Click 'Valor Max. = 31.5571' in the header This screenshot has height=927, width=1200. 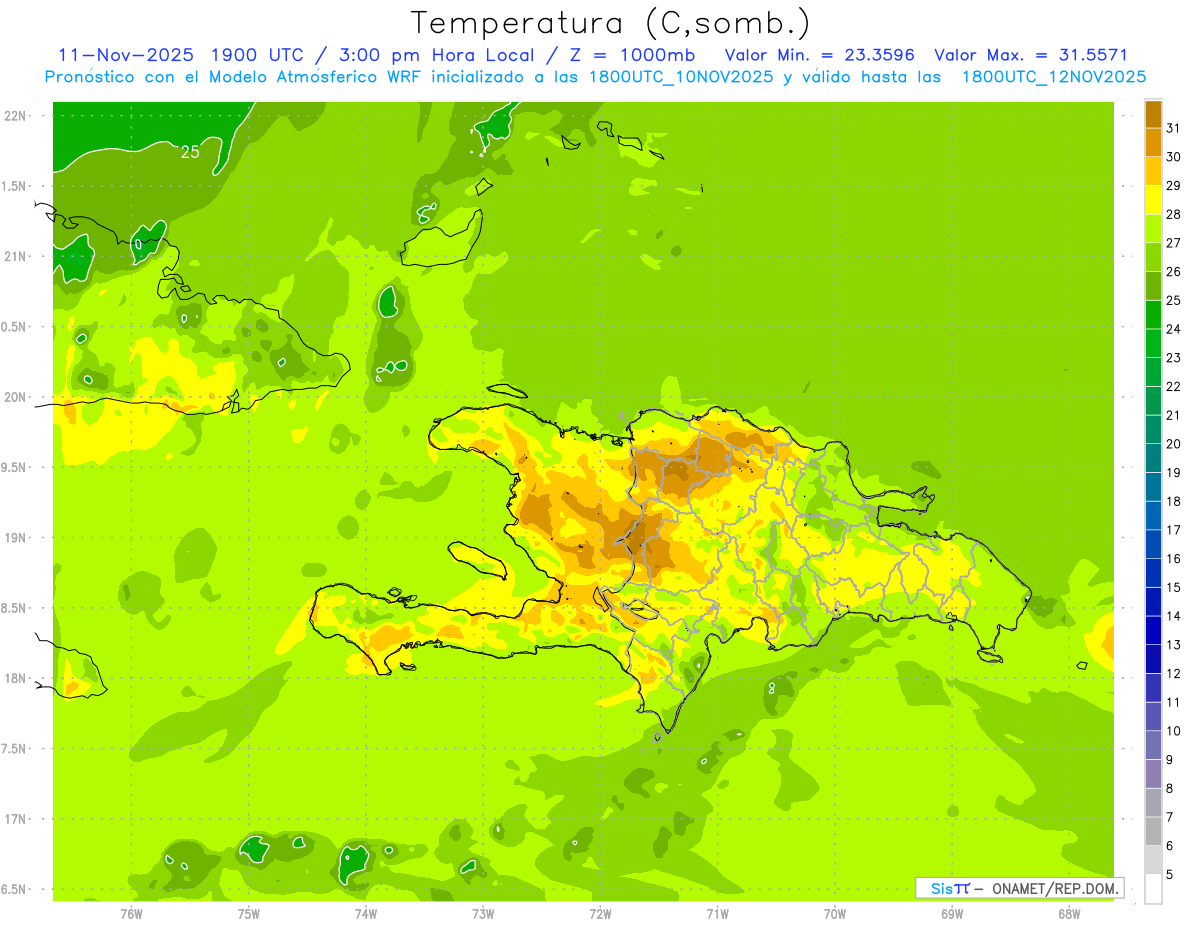[x=1030, y=55]
